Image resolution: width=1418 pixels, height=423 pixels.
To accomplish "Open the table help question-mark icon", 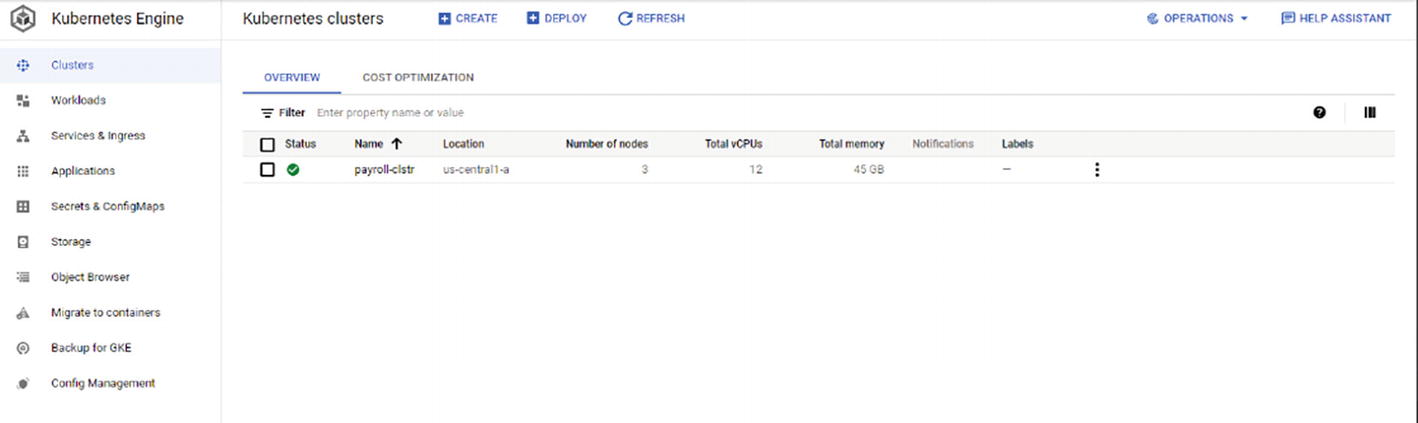I will click(1320, 112).
